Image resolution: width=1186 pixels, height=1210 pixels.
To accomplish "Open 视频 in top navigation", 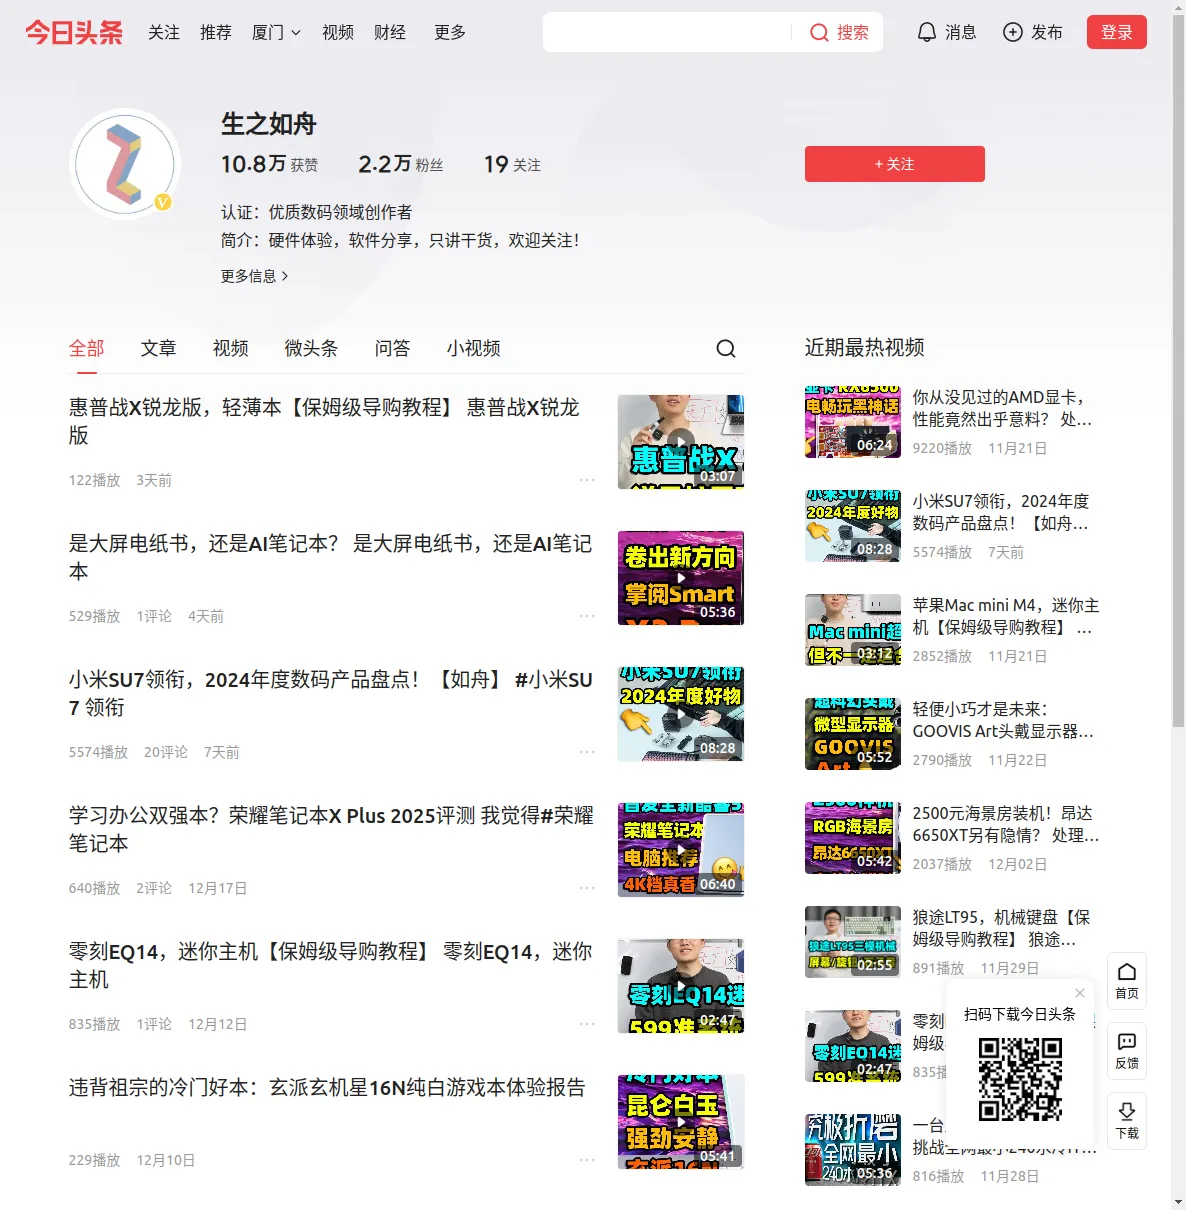I will 338,33.
